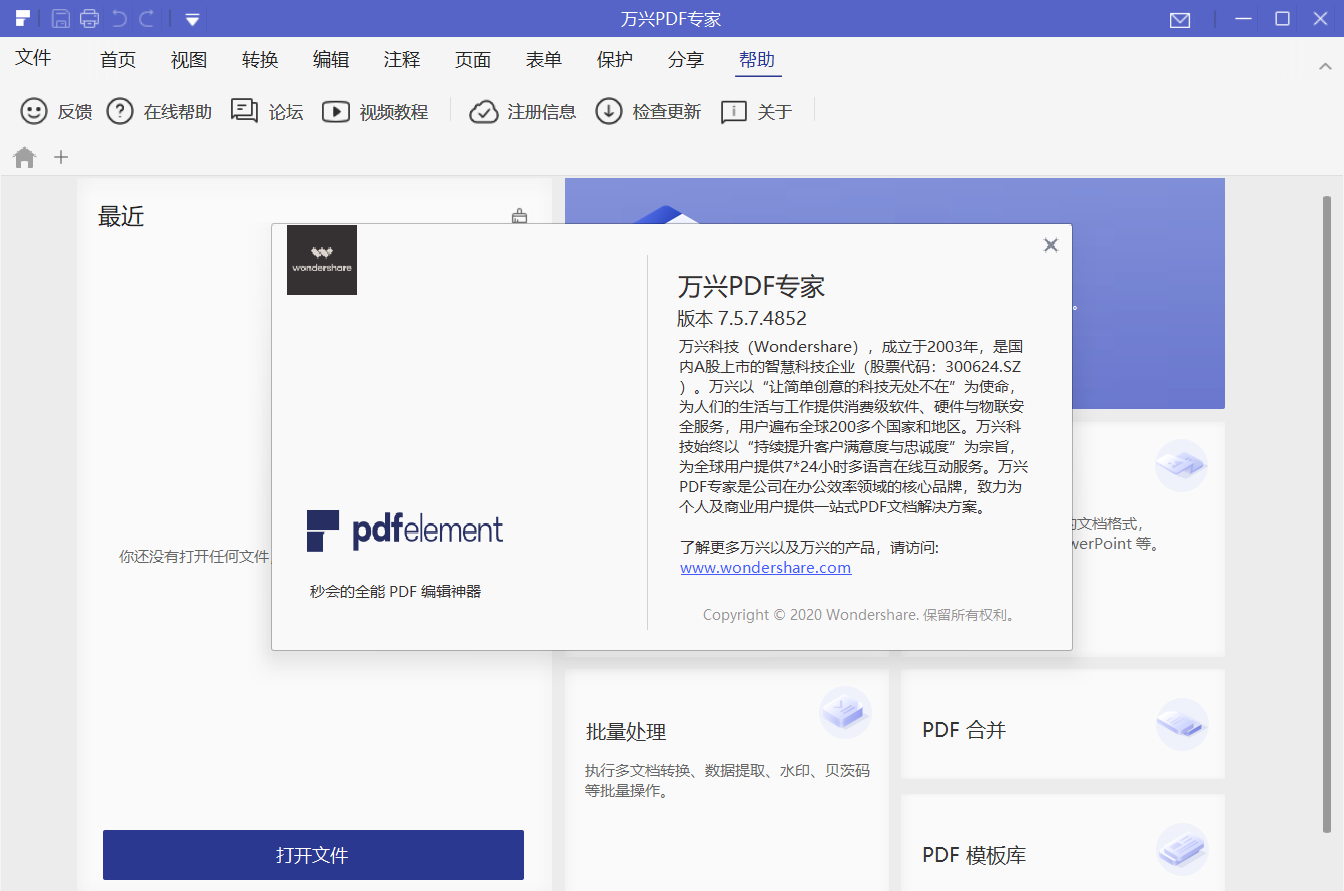Viewport: 1344px width, 891px height.
Task: Switch to the 转换 tab
Action: coord(260,60)
